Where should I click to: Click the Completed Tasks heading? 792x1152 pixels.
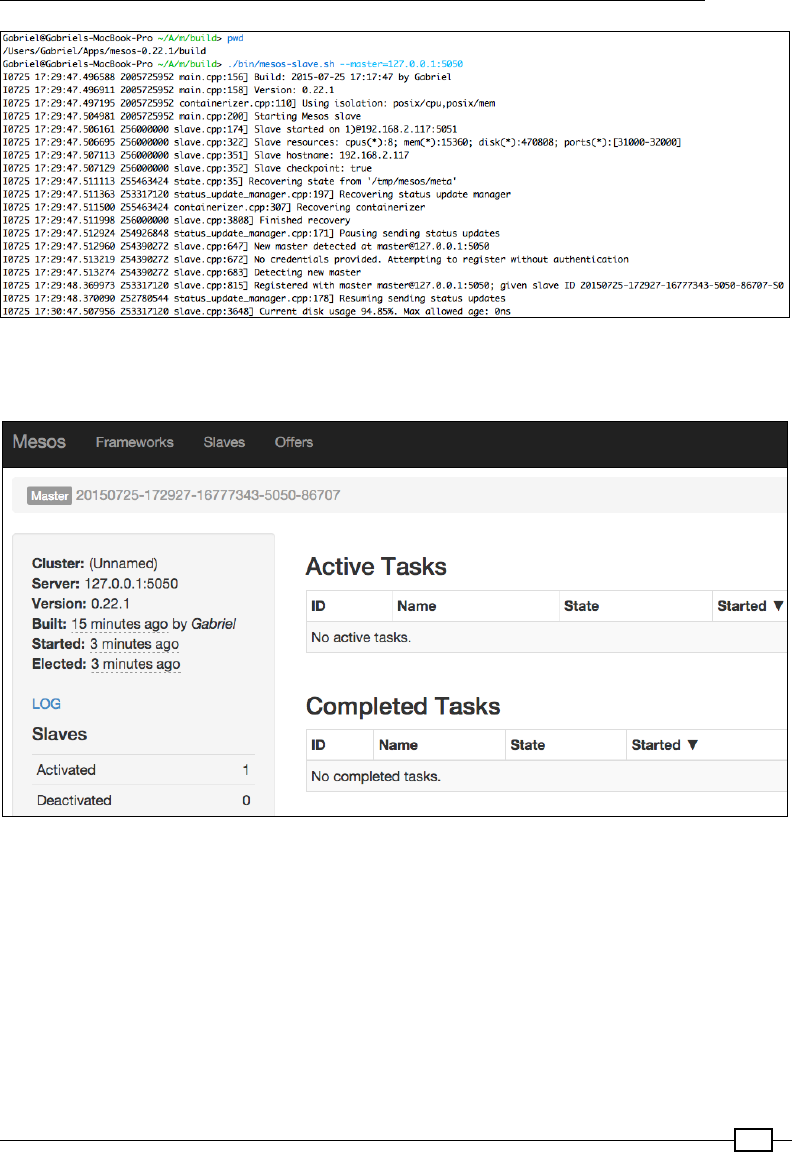pyautogui.click(x=403, y=706)
